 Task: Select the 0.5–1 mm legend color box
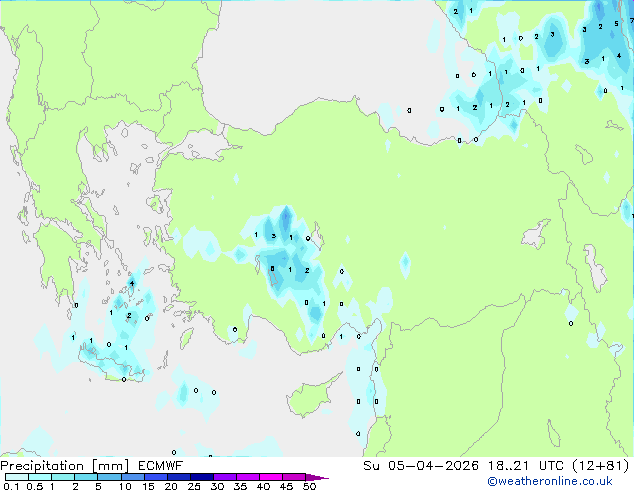point(40,477)
